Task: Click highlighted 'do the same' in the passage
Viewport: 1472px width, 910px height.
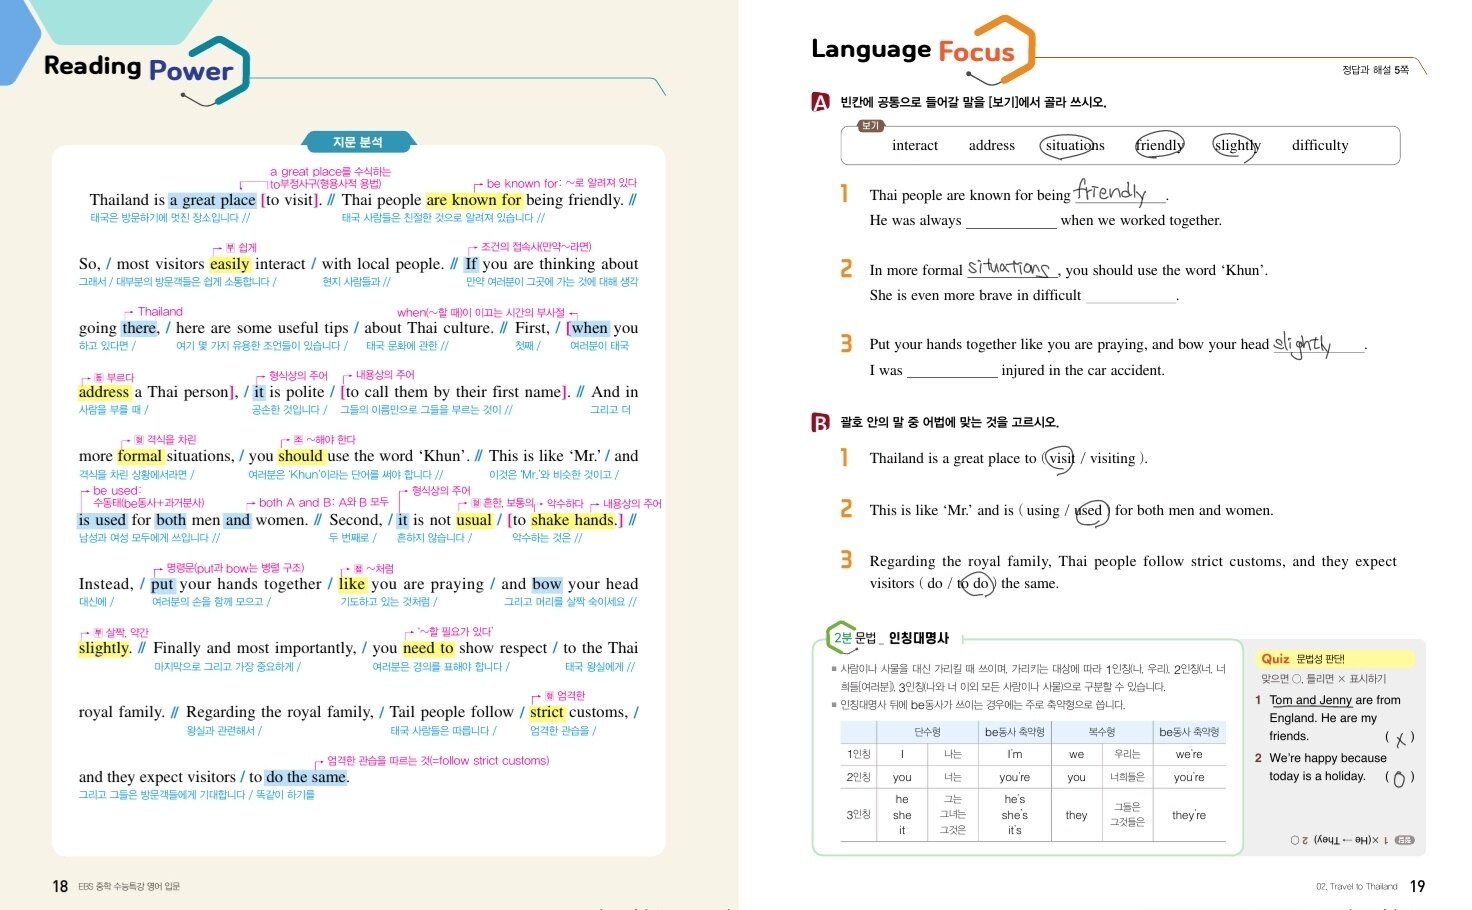Action: pyautogui.click(x=306, y=777)
